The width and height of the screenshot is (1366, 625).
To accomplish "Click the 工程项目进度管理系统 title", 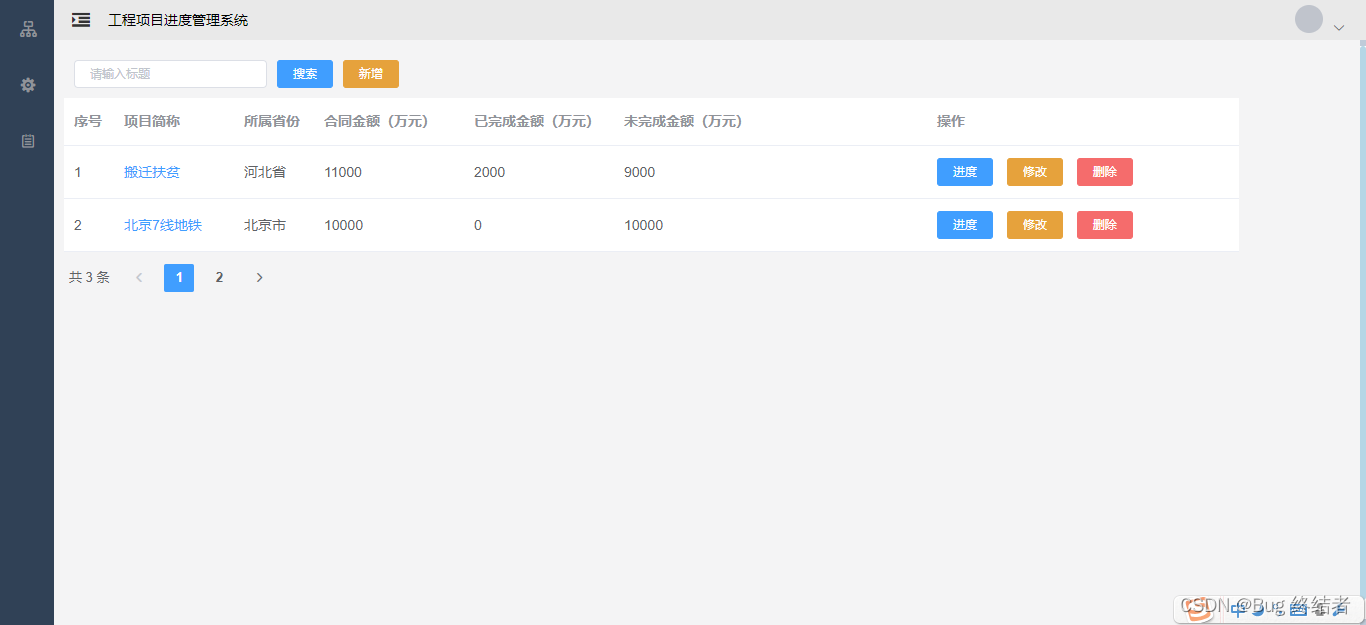I will tap(178, 20).
